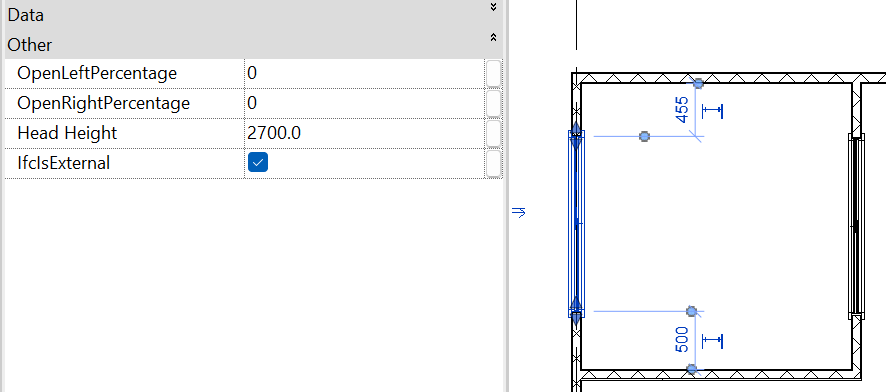Viewport: 886px width, 392px height.
Task: Click the grip at the lower window reference line
Action: 691,311
